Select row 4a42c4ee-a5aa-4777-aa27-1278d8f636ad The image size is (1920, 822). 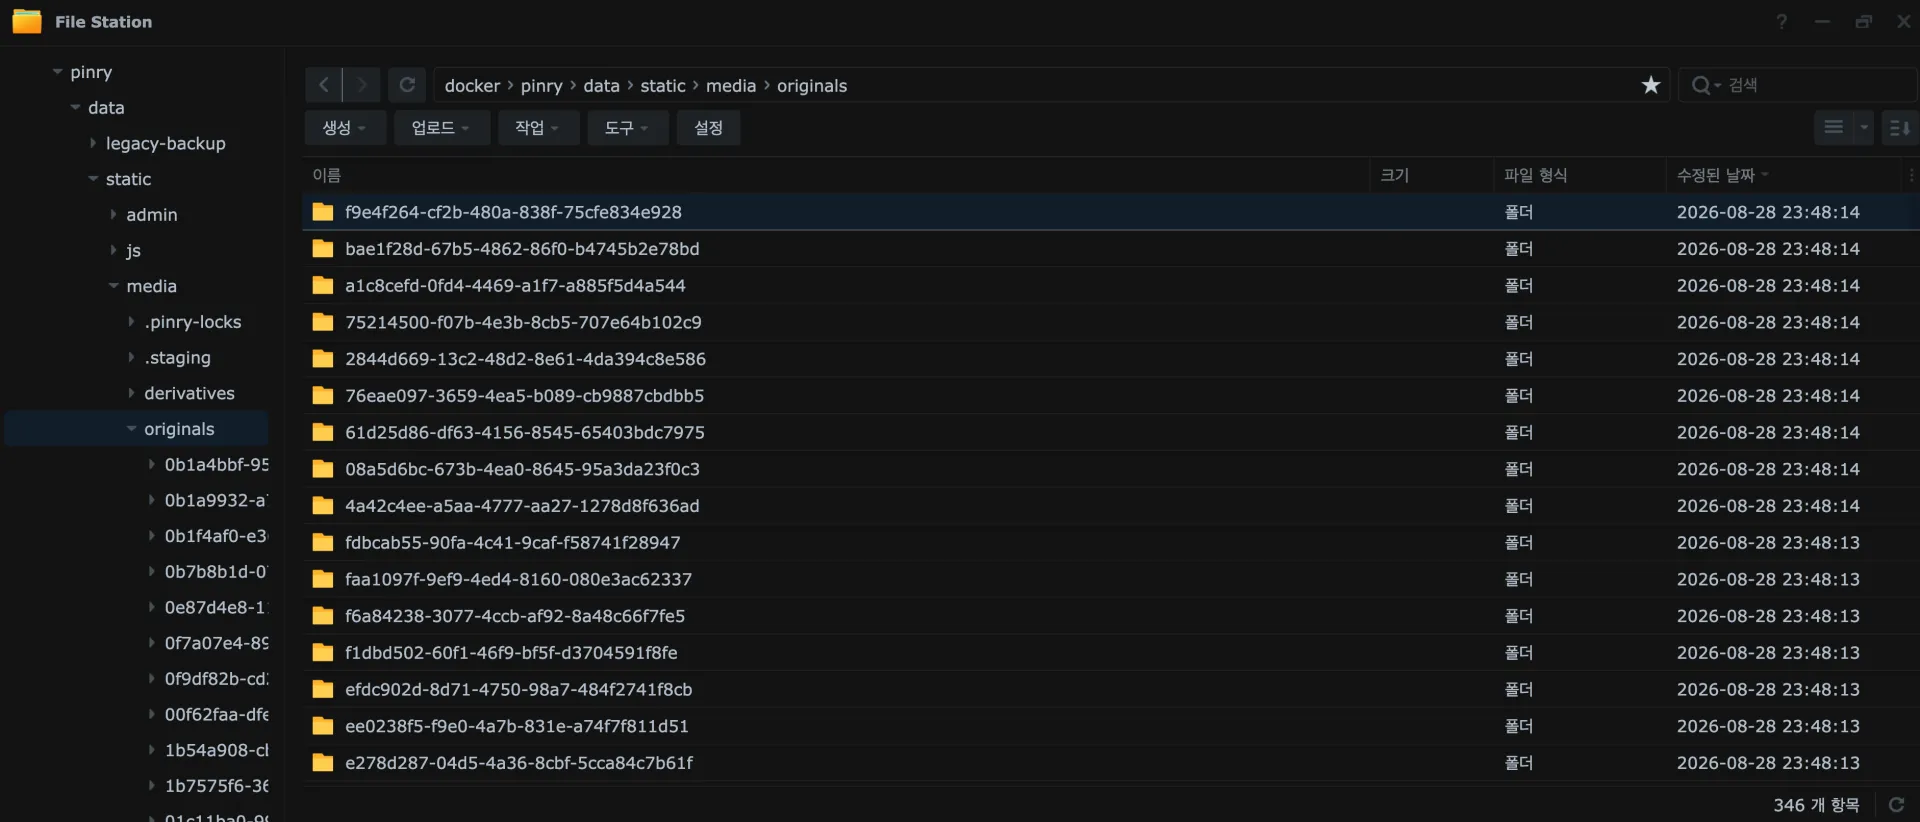1110,506
